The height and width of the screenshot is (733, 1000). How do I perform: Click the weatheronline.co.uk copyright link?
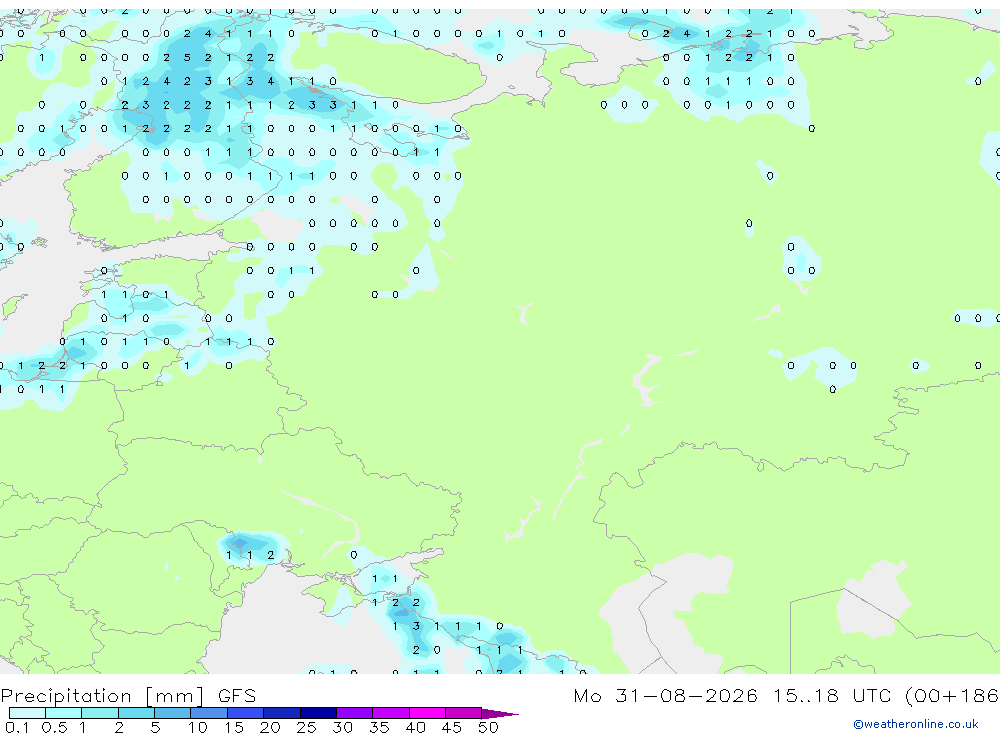[x=916, y=724]
